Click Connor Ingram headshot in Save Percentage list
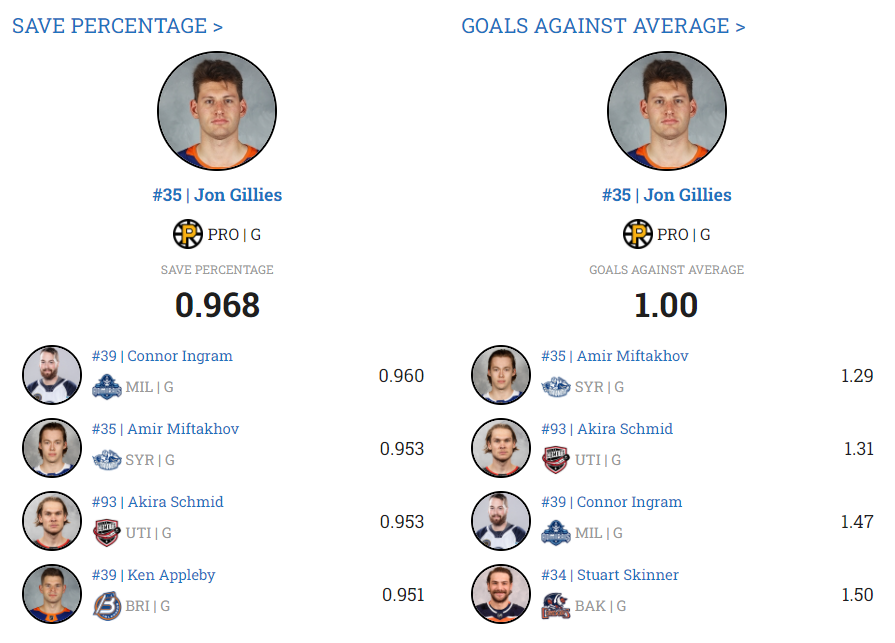Image resolution: width=895 pixels, height=643 pixels. (52, 375)
